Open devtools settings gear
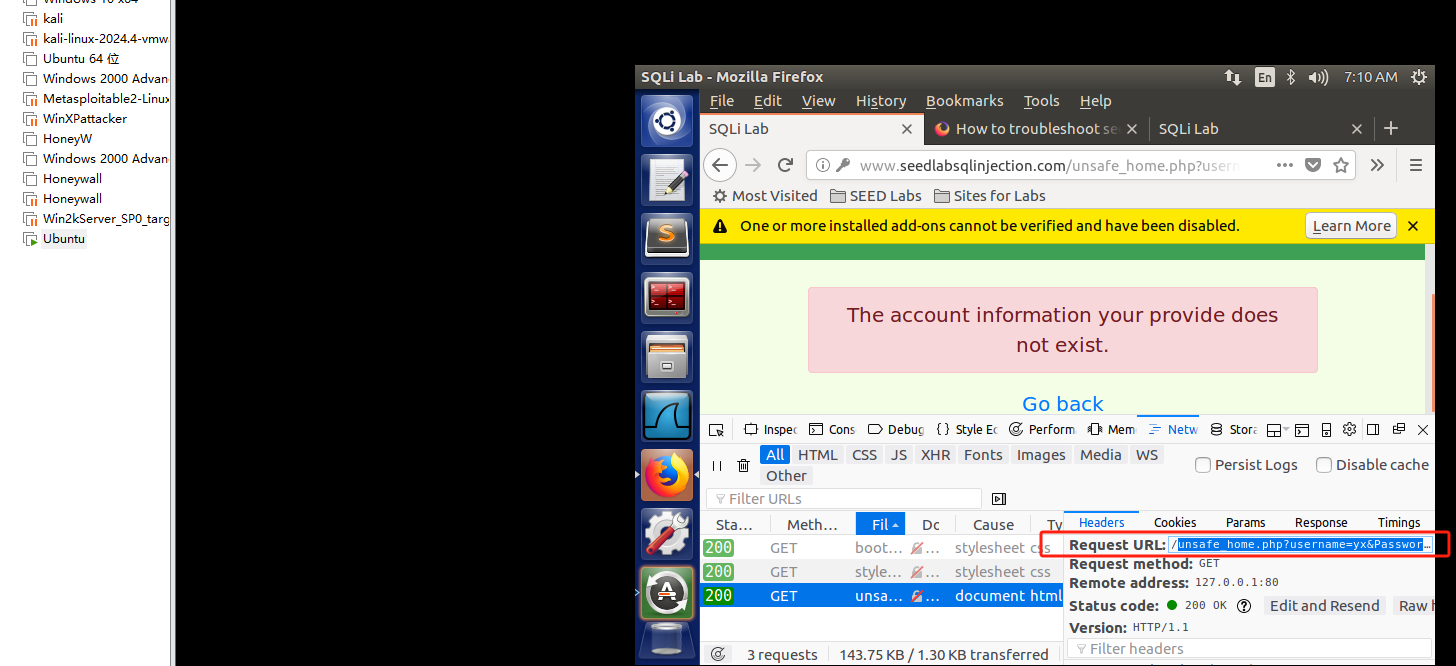1456x666 pixels. (x=1349, y=429)
